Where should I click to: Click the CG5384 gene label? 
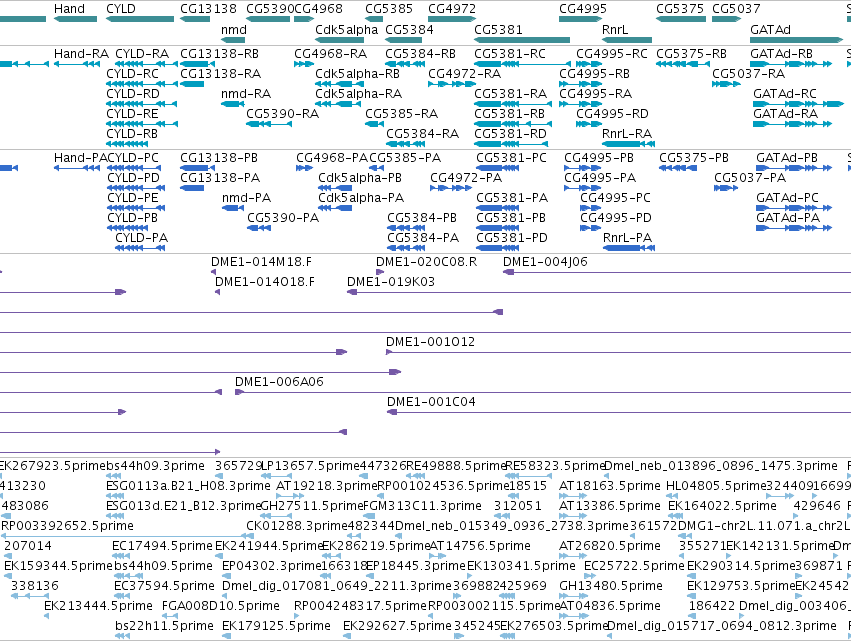pyautogui.click(x=409, y=30)
